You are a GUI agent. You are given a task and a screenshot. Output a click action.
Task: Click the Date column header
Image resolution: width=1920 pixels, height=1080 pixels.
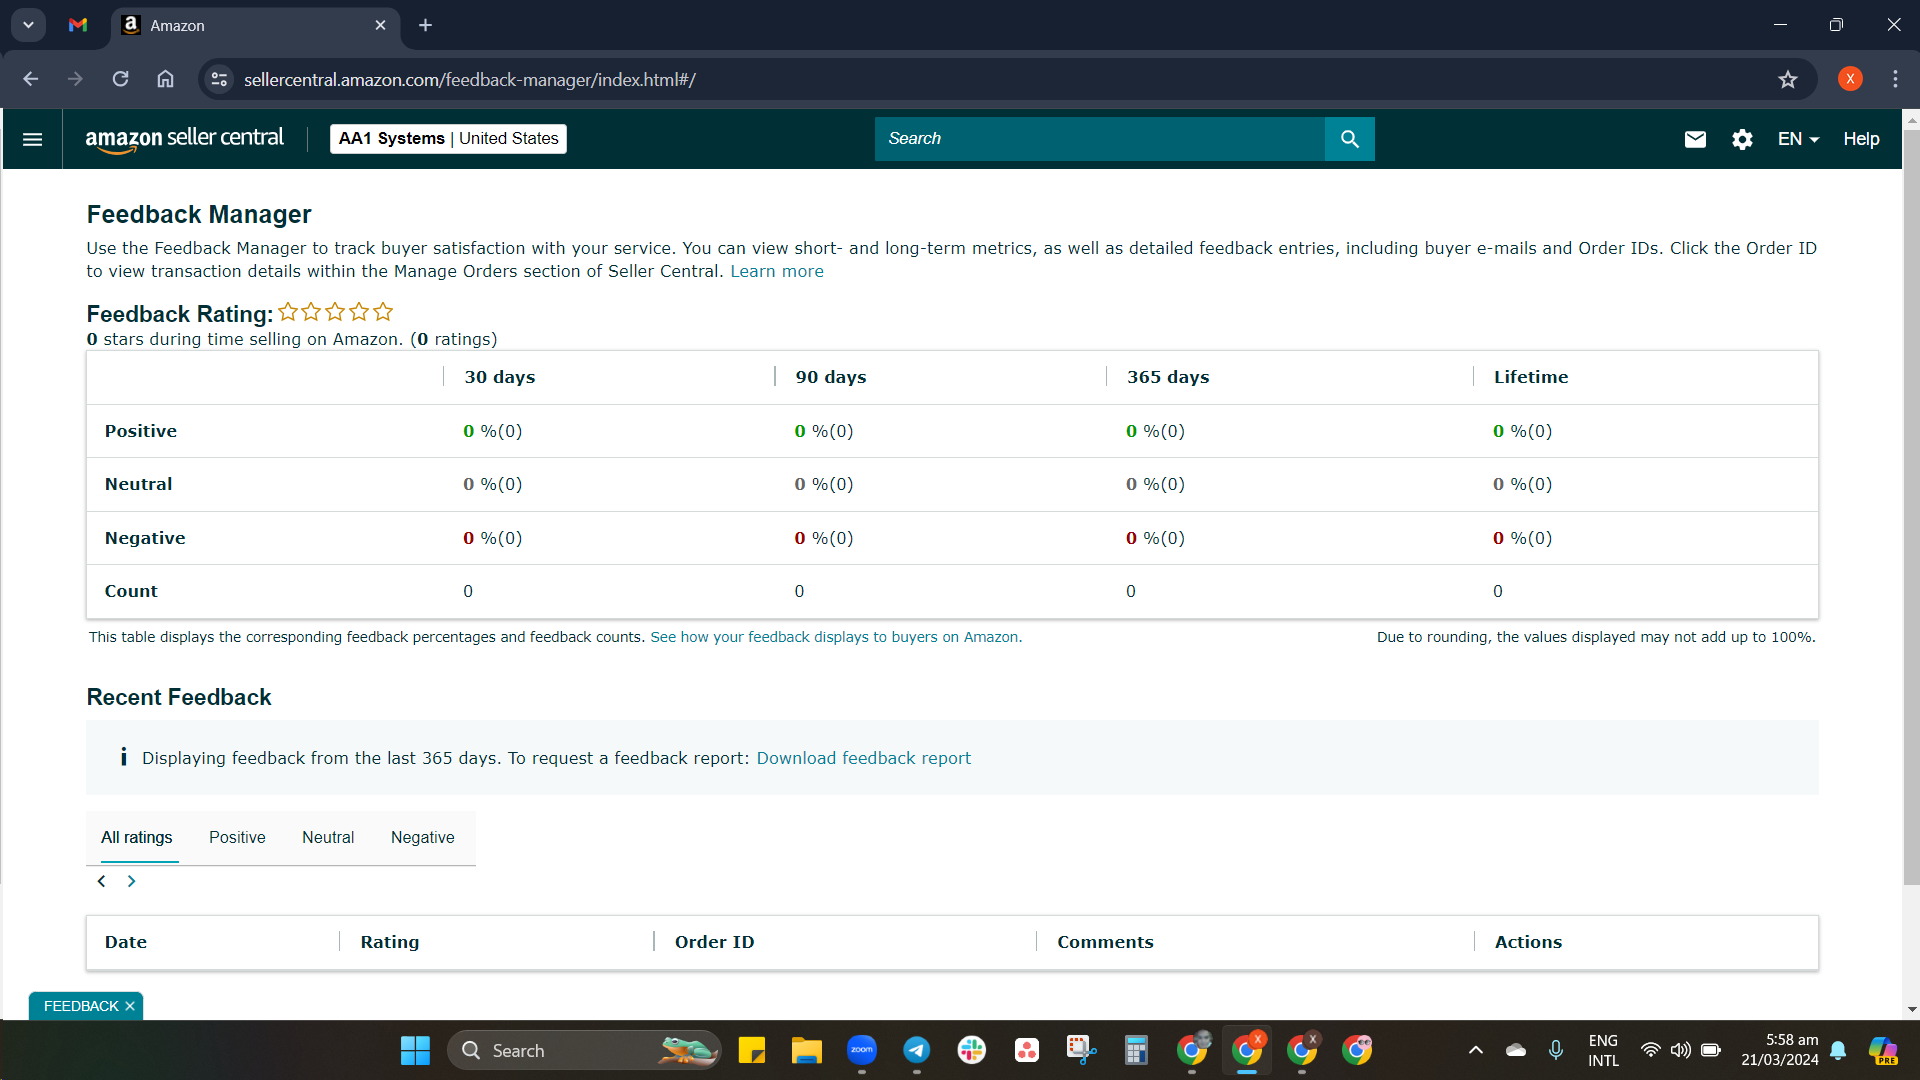(x=126, y=942)
